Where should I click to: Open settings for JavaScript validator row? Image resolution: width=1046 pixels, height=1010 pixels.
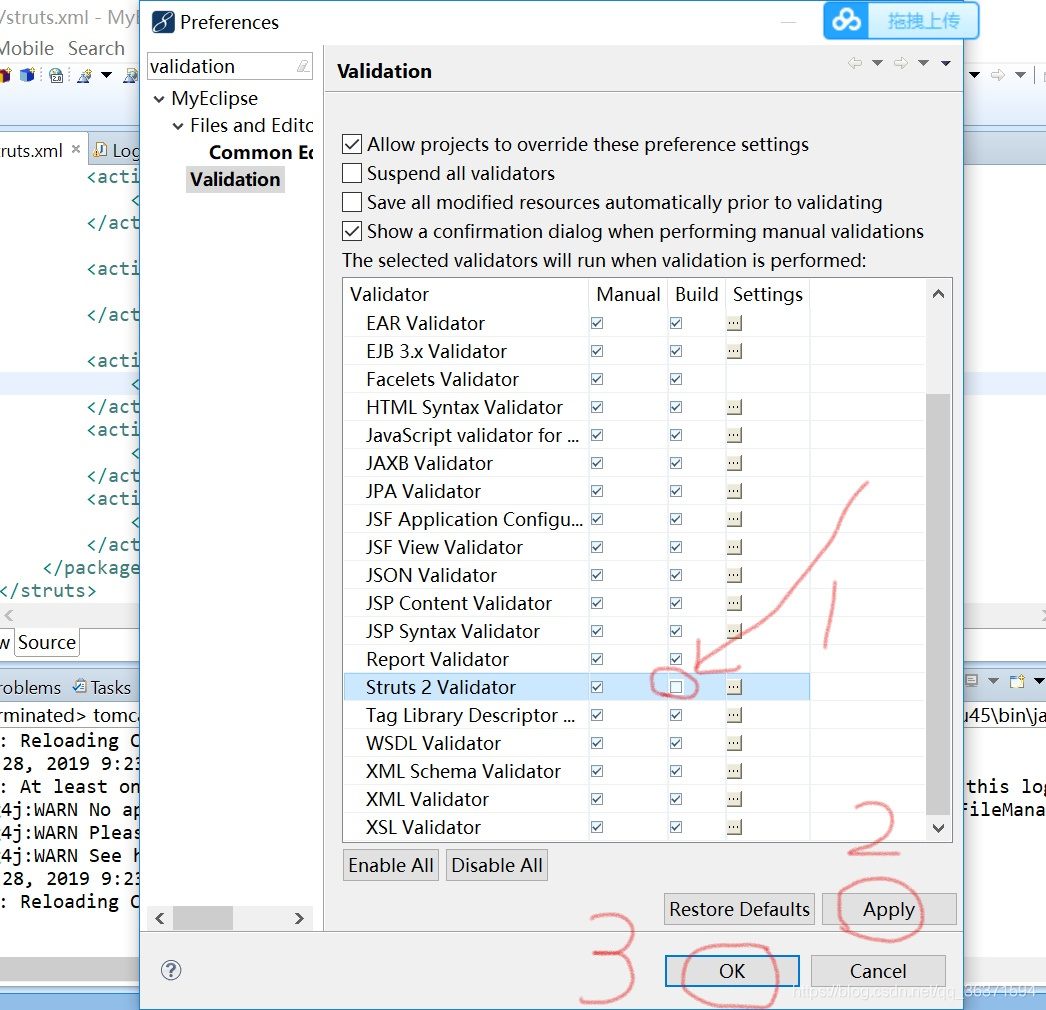coord(734,436)
